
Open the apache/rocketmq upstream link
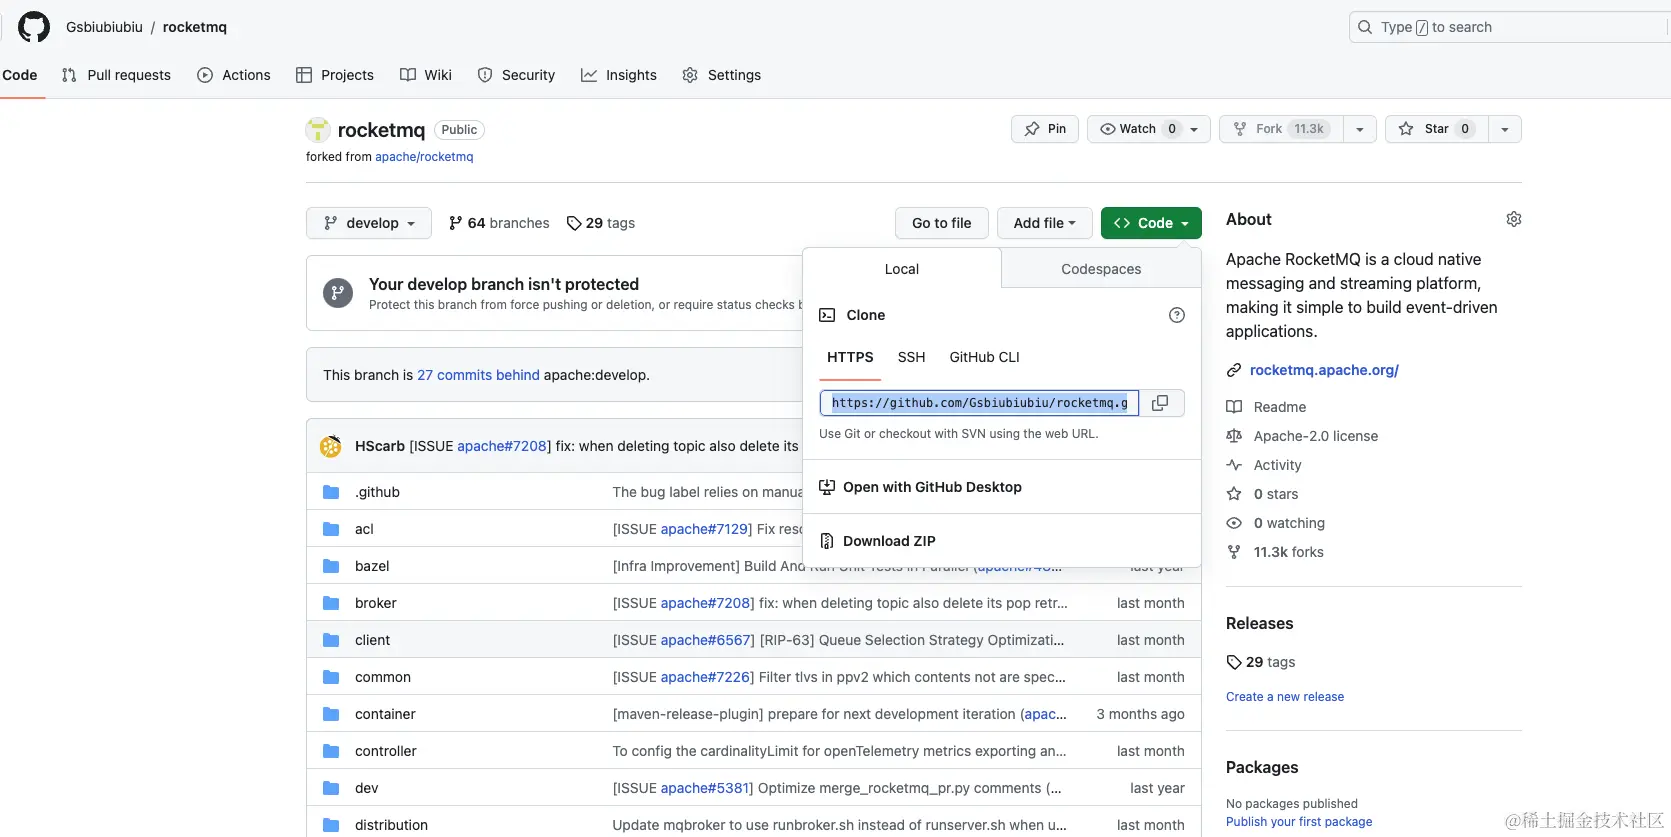pos(424,157)
